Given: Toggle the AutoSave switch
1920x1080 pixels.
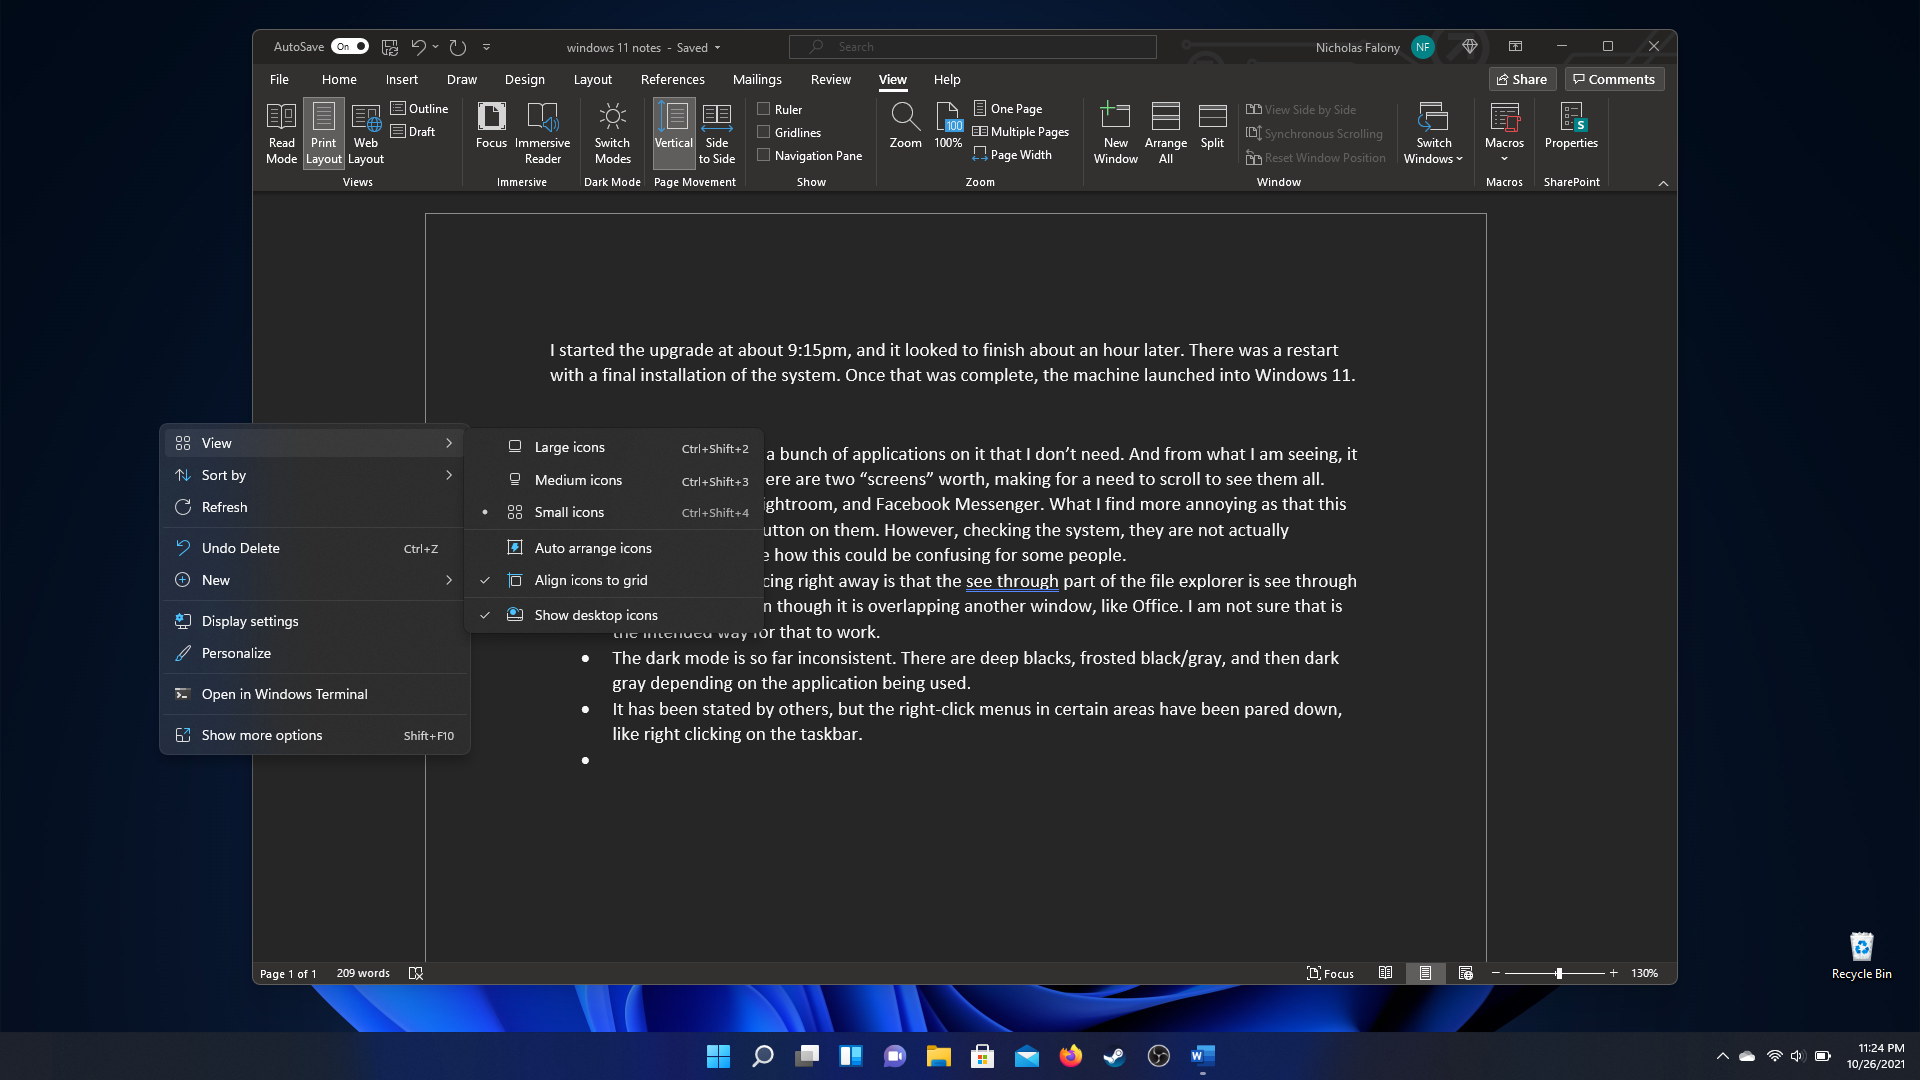Looking at the screenshot, I should coord(350,47).
